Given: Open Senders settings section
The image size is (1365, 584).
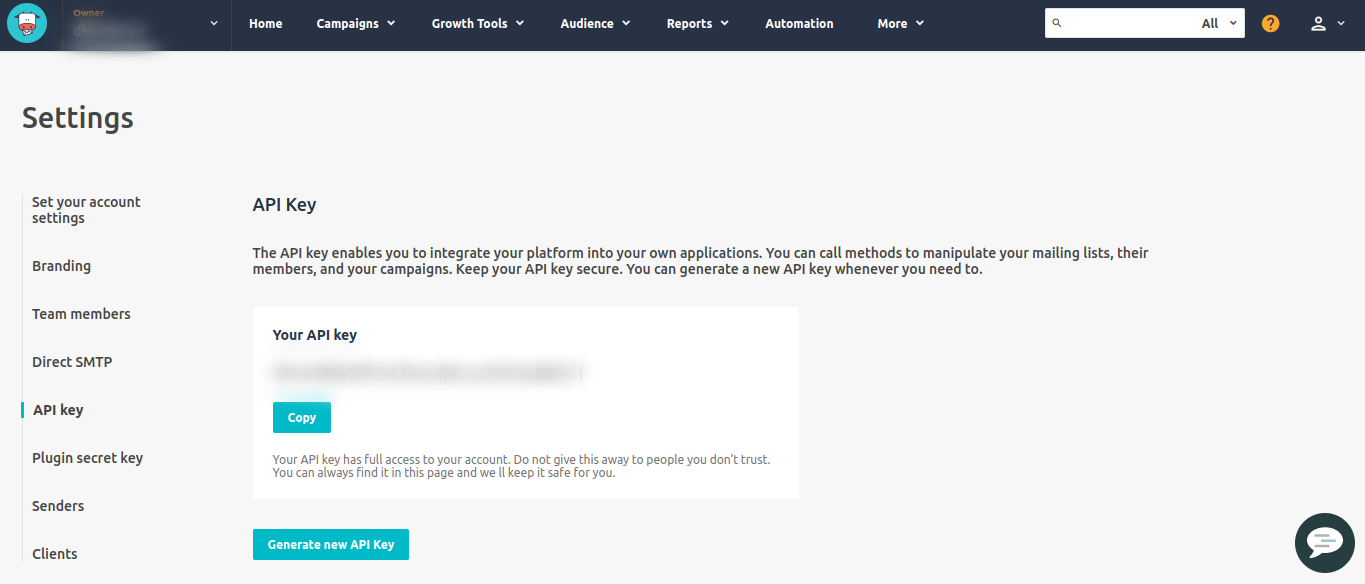Looking at the screenshot, I should pyautogui.click(x=58, y=506).
